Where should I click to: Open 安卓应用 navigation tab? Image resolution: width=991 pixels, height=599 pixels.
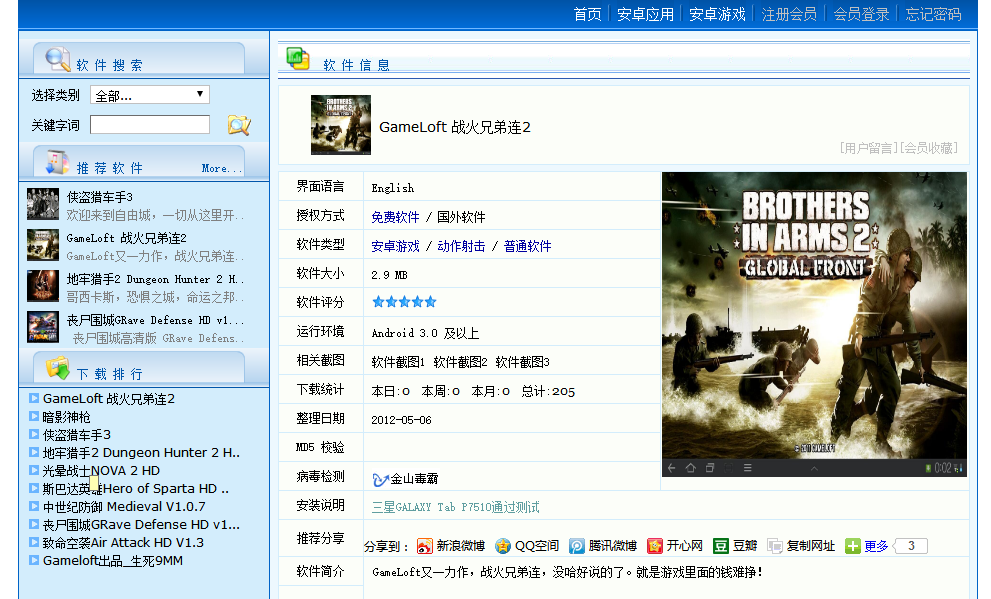645,14
